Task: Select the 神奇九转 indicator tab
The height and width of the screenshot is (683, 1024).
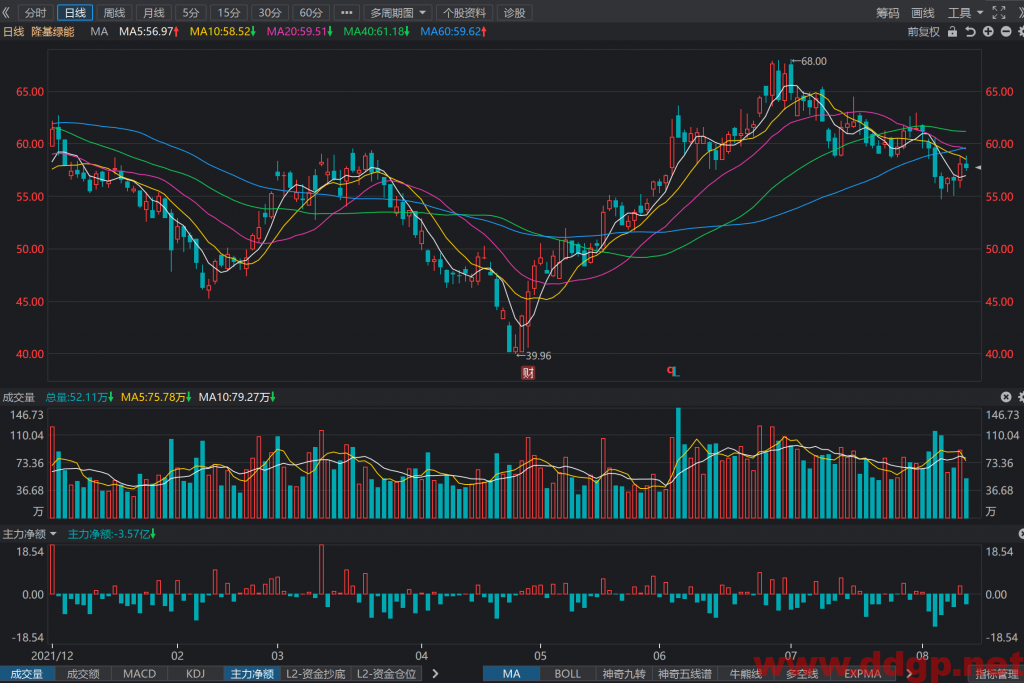Action: coord(624,673)
